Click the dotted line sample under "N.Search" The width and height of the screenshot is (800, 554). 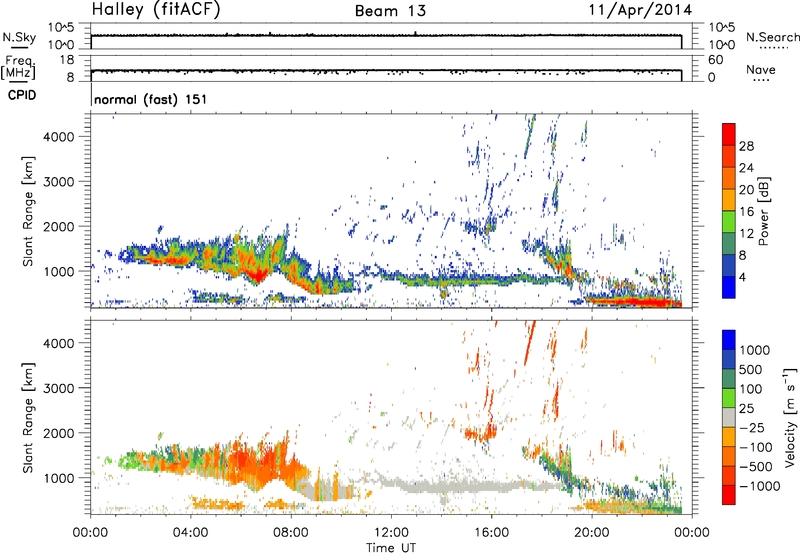[773, 48]
